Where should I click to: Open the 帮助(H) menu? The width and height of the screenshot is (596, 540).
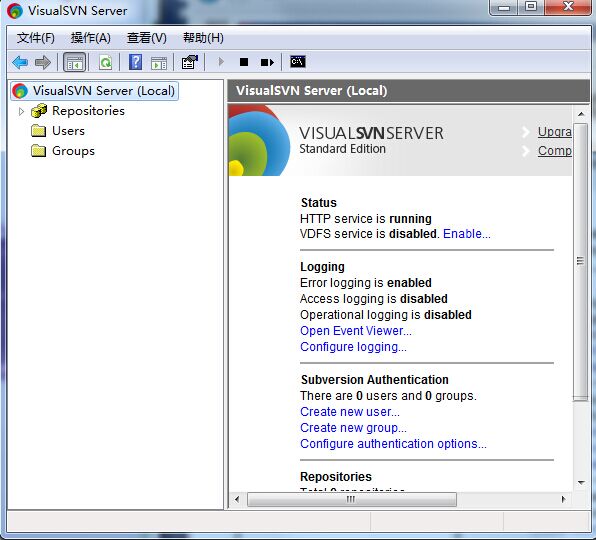203,38
